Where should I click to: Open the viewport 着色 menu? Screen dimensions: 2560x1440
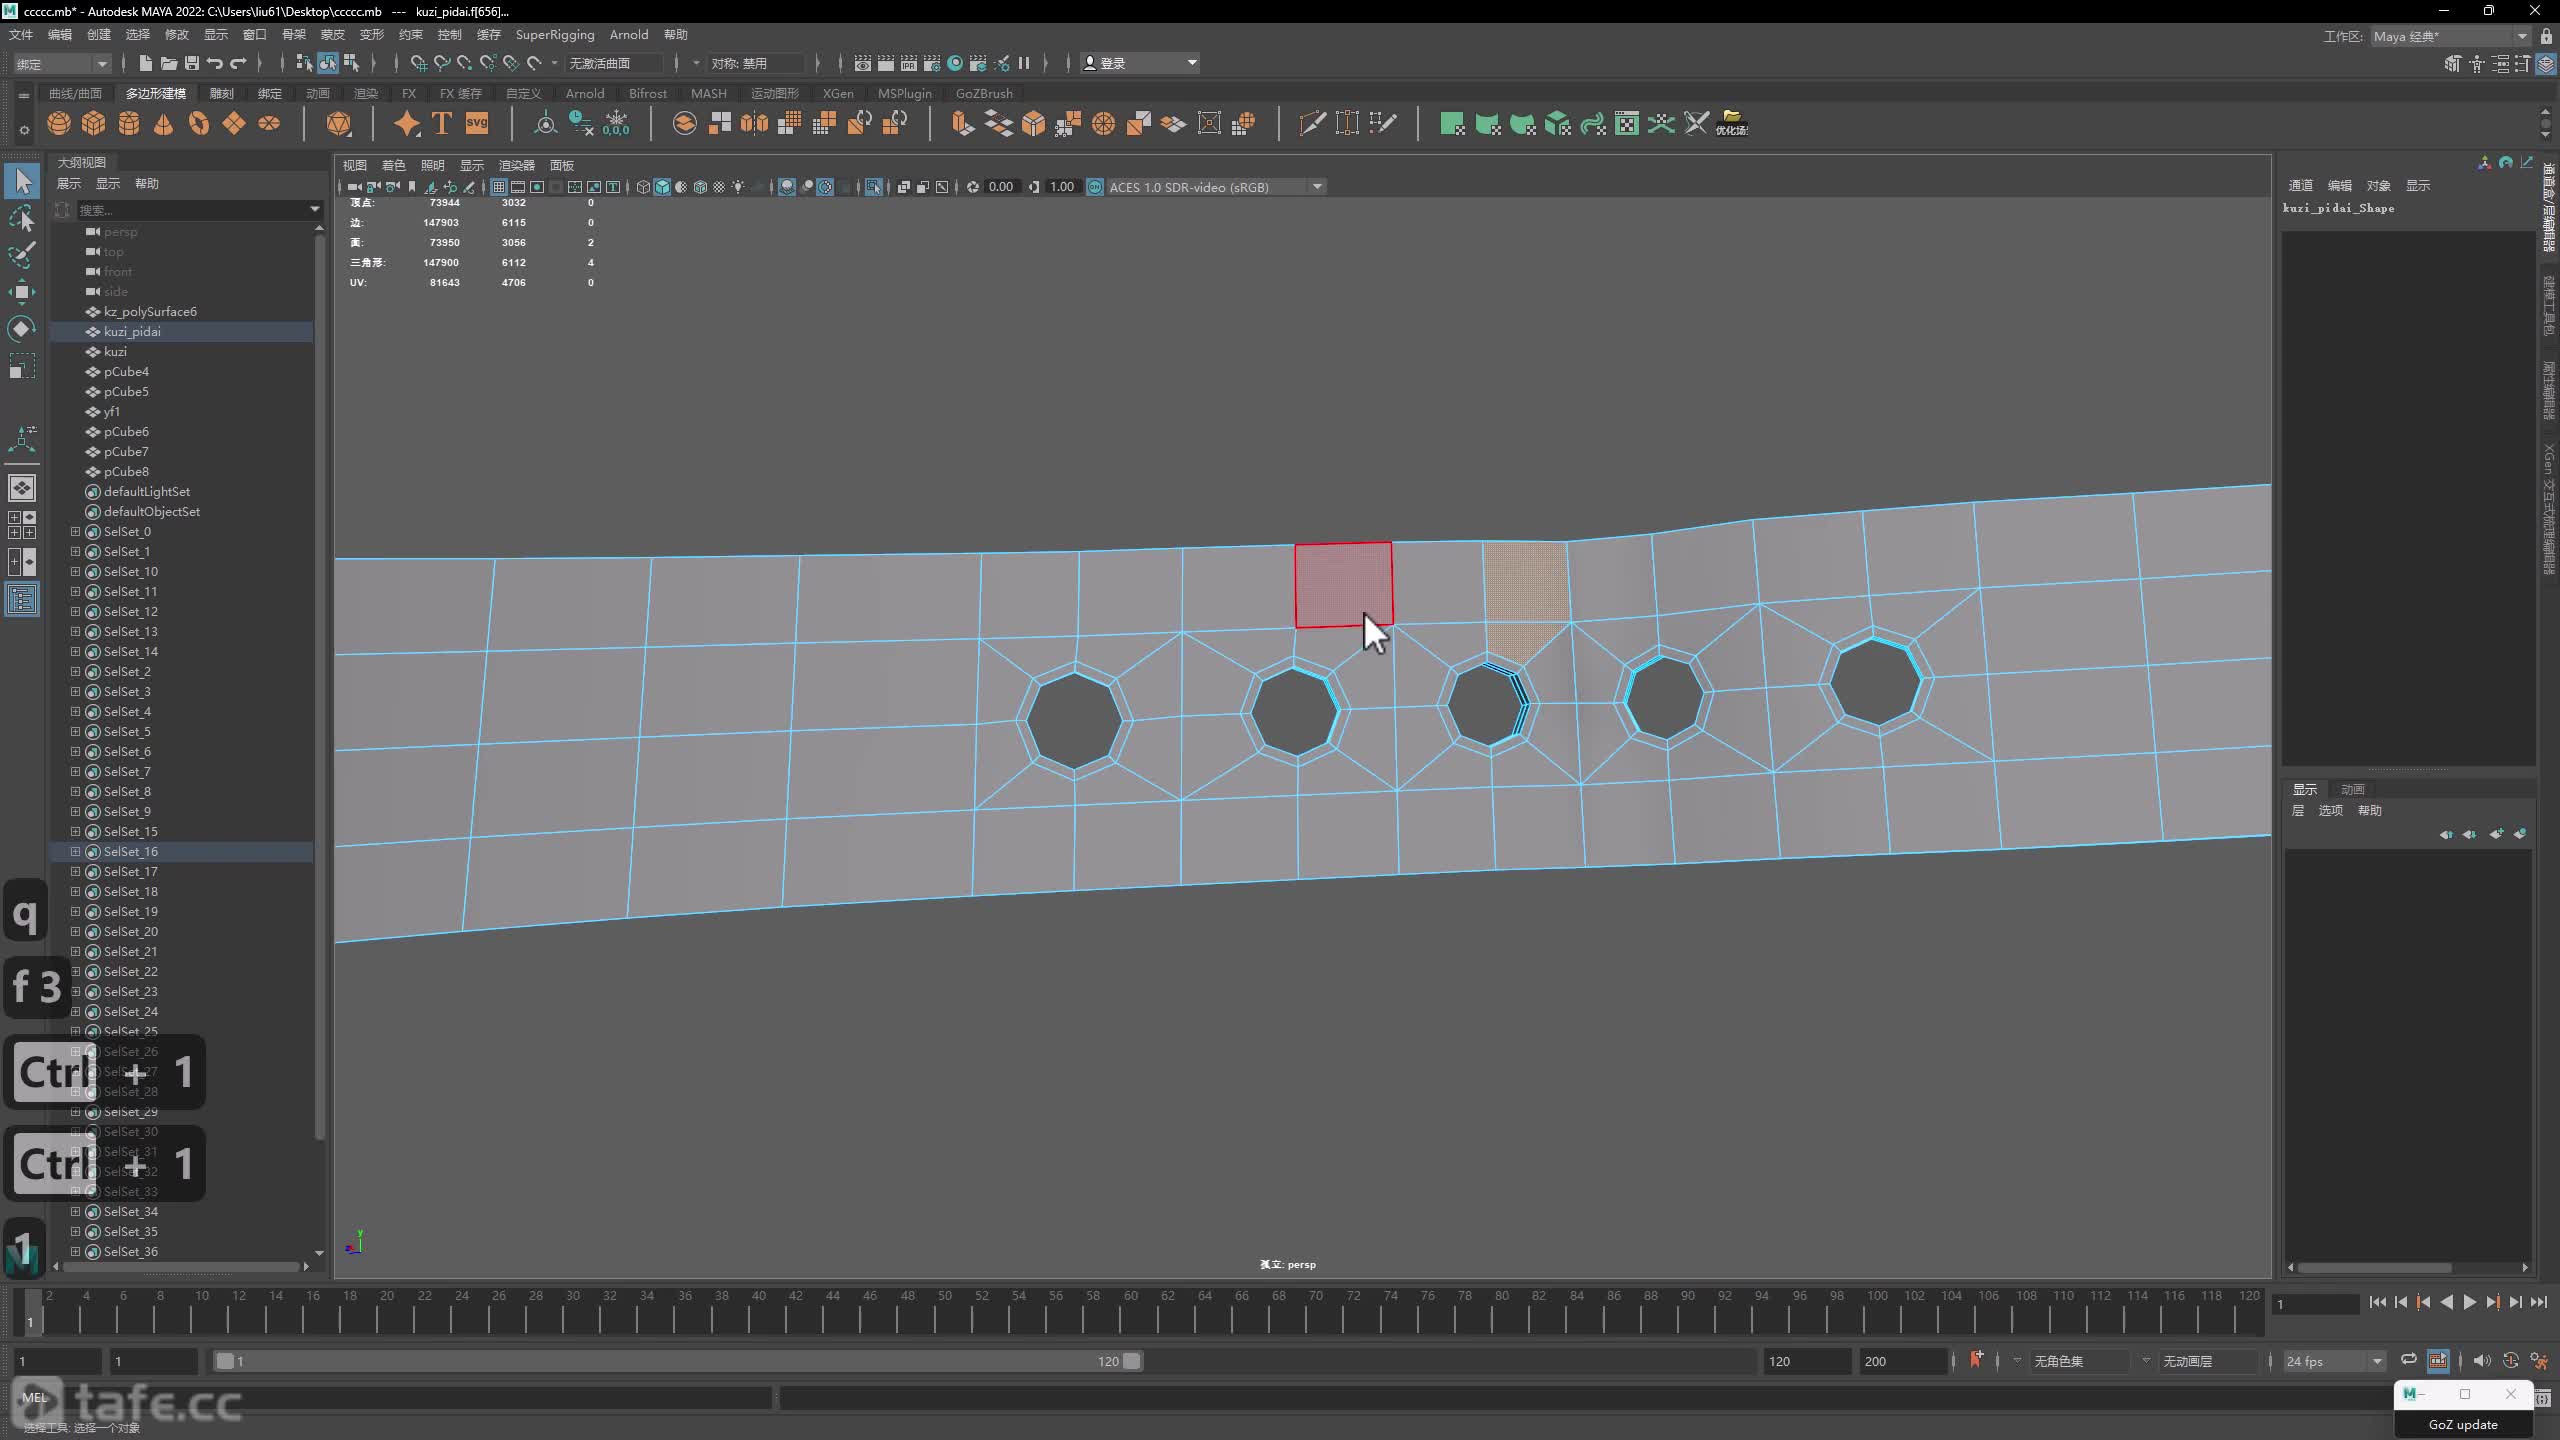click(x=394, y=165)
